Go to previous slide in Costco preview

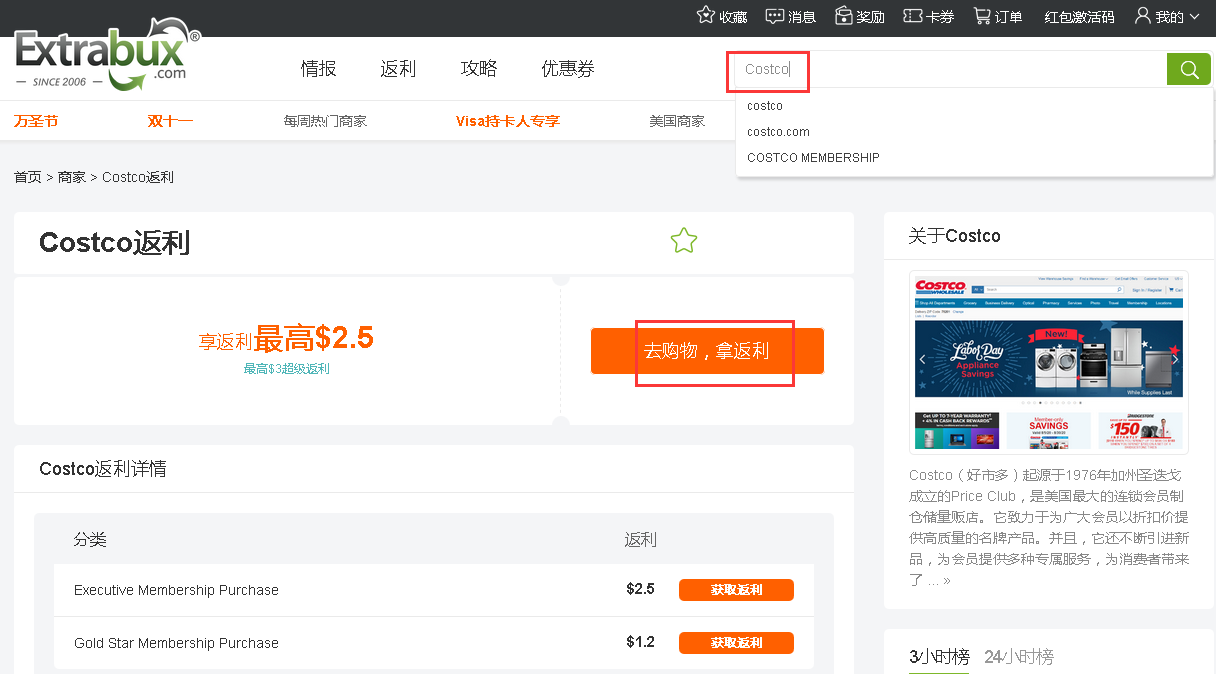pyautogui.click(x=922, y=360)
